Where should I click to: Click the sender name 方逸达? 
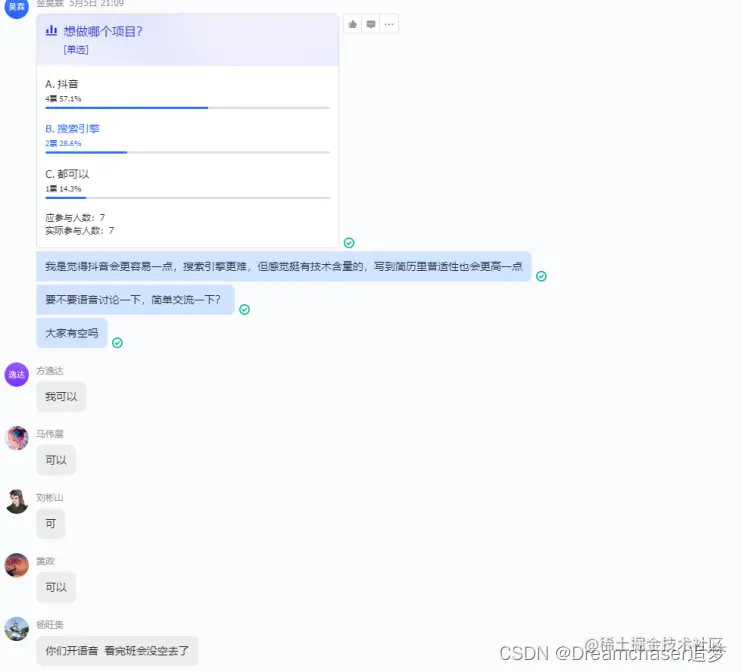pyautogui.click(x=50, y=371)
